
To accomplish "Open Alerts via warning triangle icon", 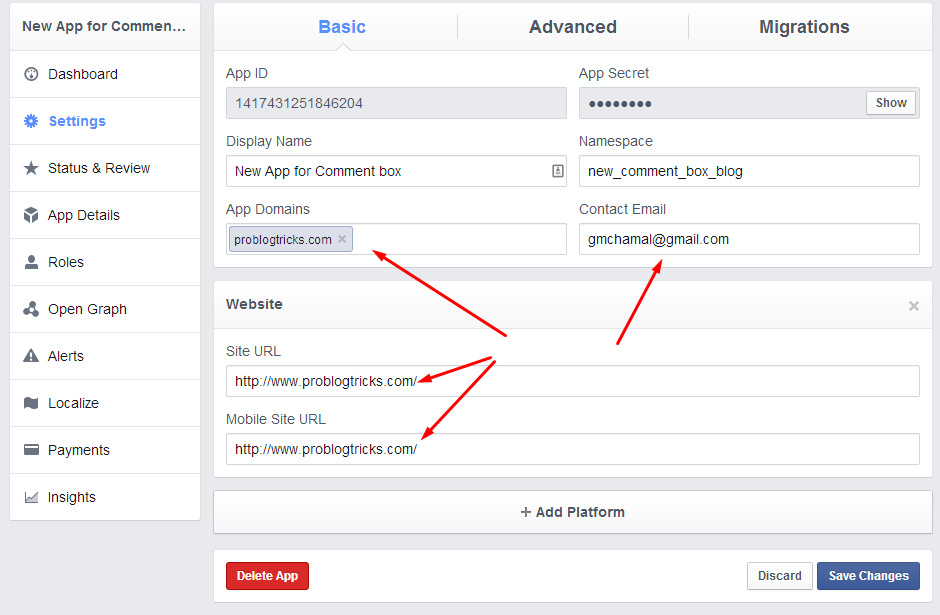I will tap(31, 356).
